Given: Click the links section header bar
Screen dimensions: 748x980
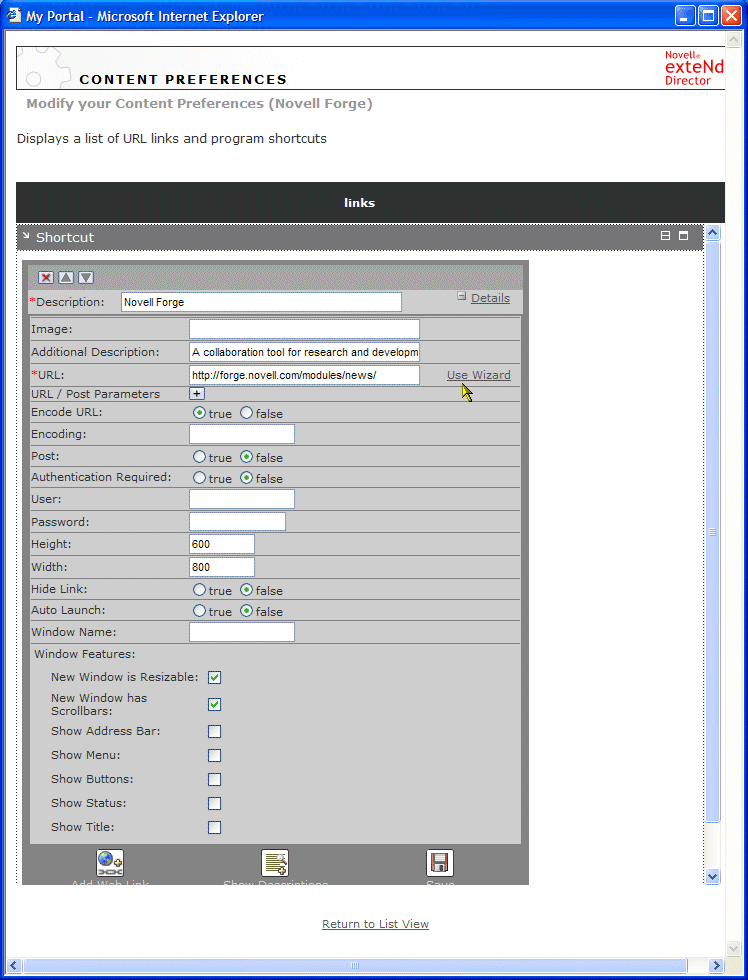Looking at the screenshot, I should tap(371, 202).
